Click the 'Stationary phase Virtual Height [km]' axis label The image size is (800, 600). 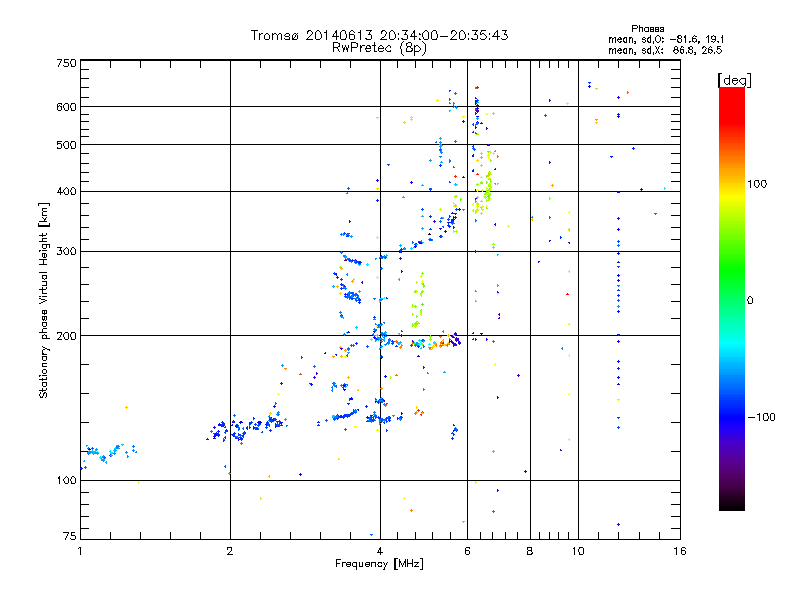(43, 301)
